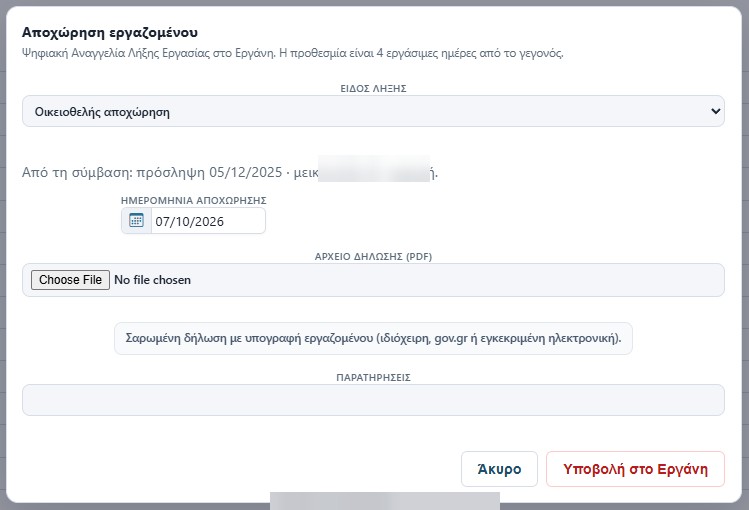Click the Ψηφιακή Αναγγελία Λήξης Εργασίας description
This screenshot has height=510, width=749.
tap(293, 53)
